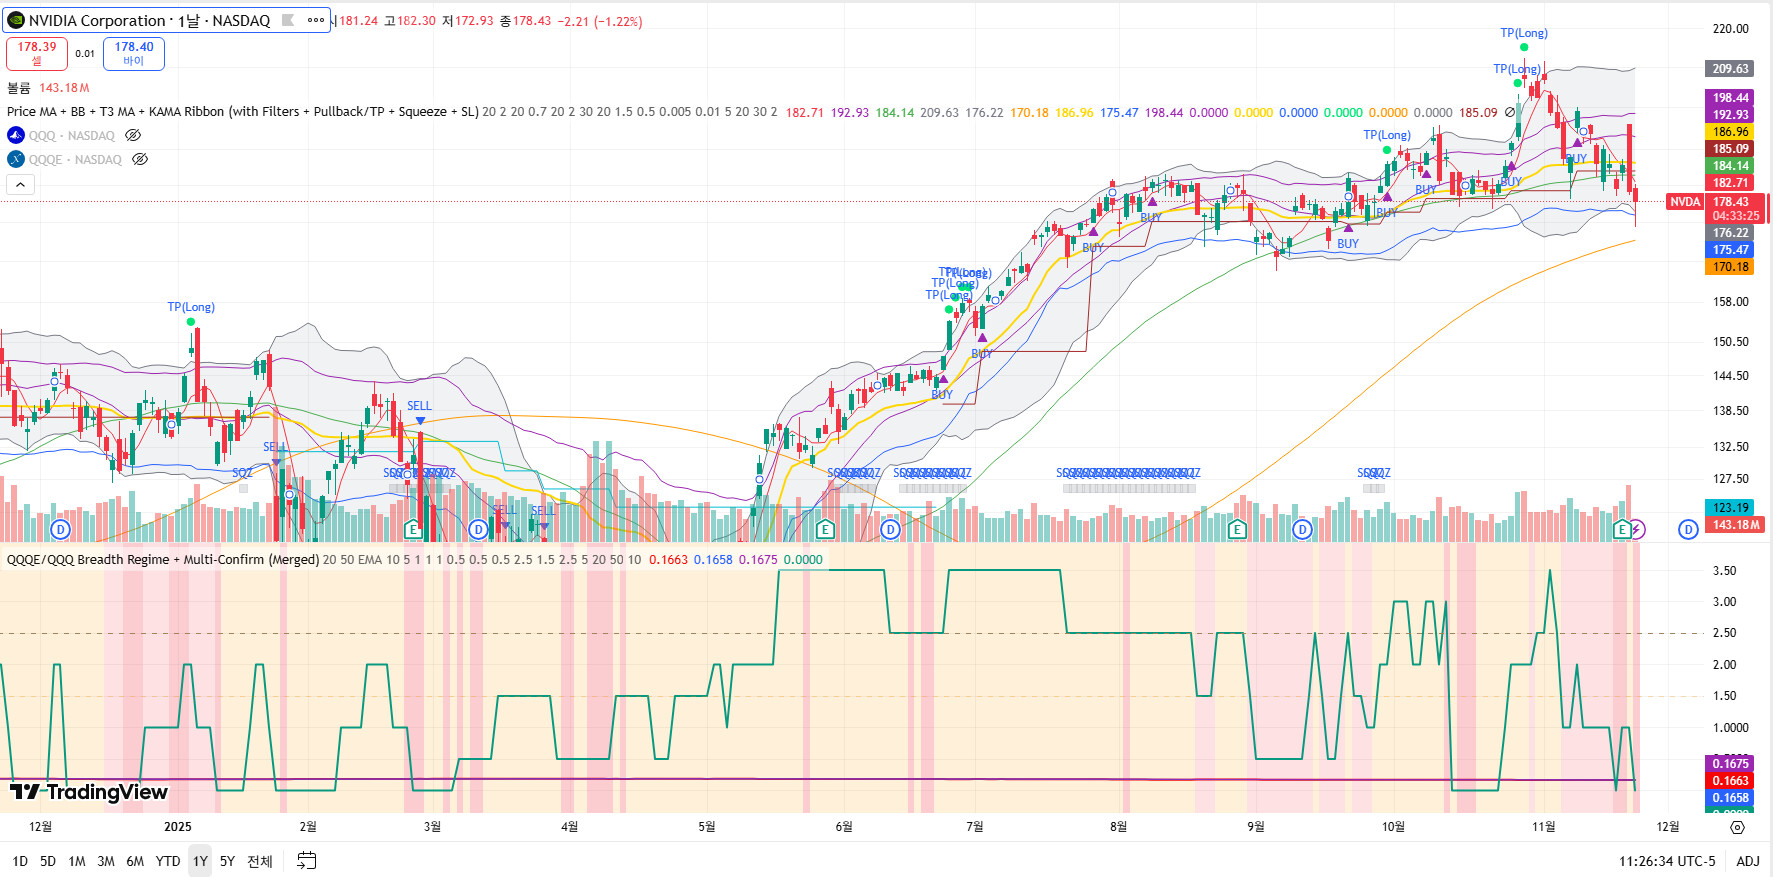Screen dimensions: 1773x877
Task: Click the flag icon beside NASDAQ
Action: click(x=288, y=20)
